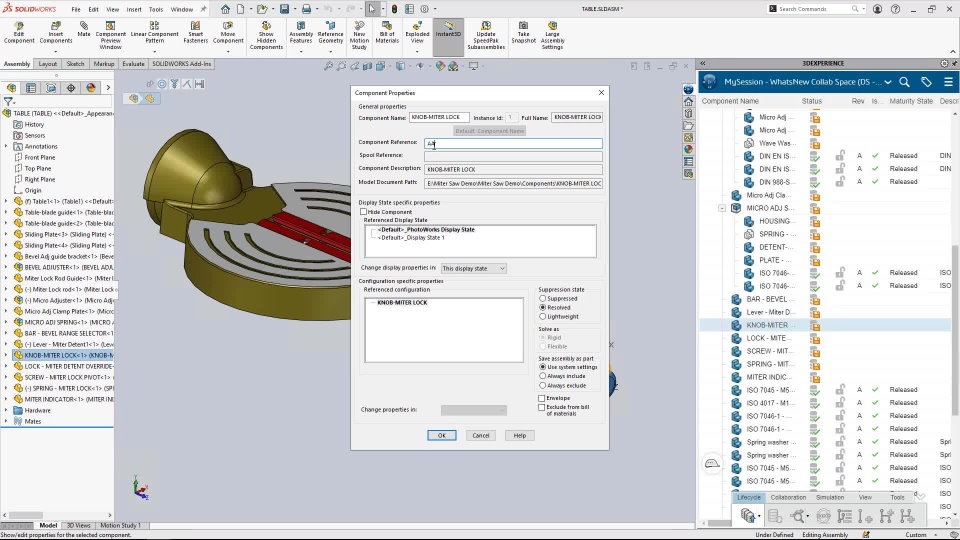
Task: Open the Tools menu
Action: click(x=156, y=9)
